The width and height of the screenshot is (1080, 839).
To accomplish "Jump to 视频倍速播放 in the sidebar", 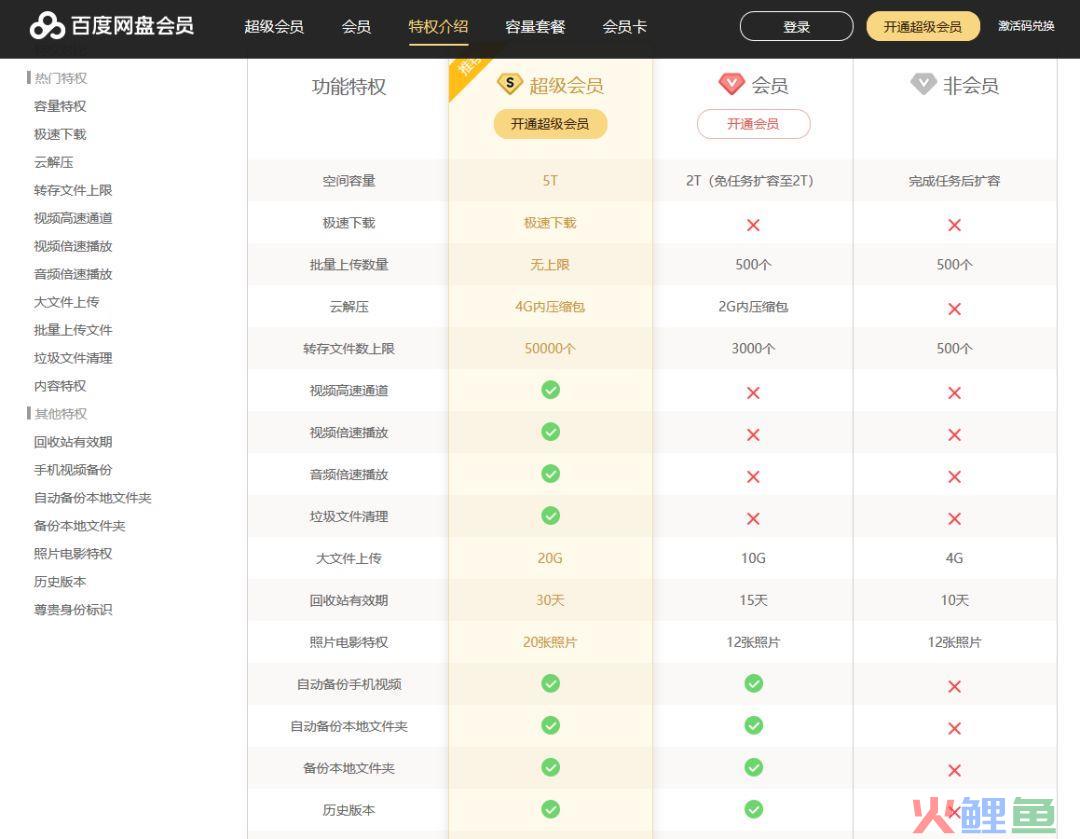I will click(73, 246).
